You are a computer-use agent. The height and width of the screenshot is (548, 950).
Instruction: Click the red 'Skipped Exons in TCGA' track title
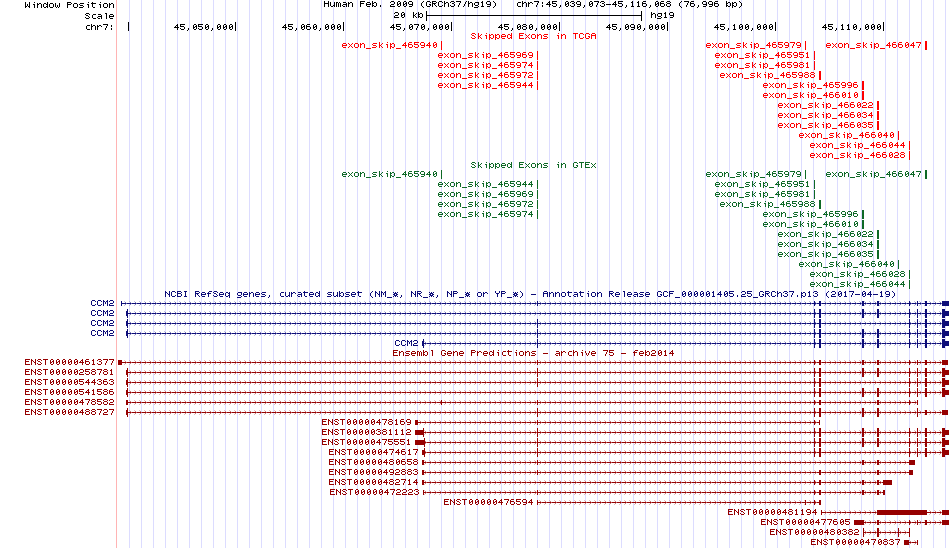pyautogui.click(x=533, y=35)
